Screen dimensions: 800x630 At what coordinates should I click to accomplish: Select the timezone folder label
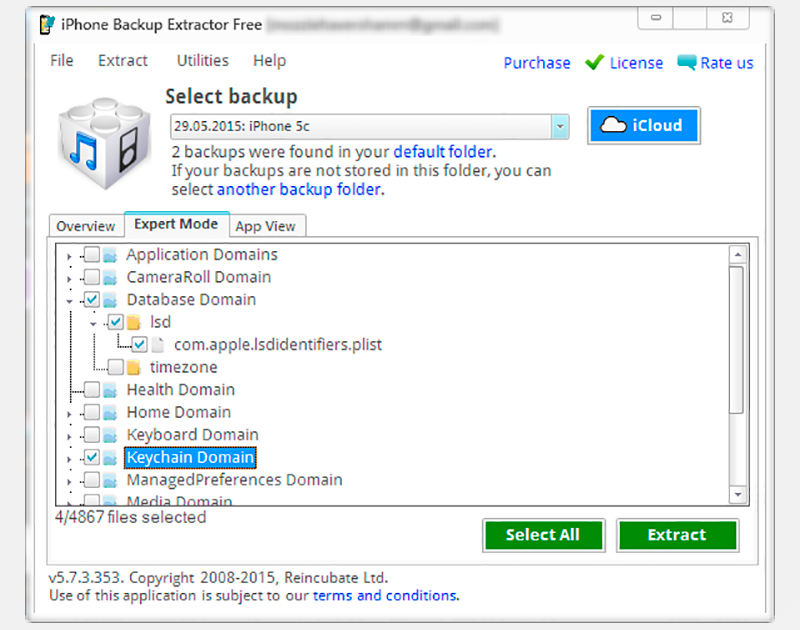(x=184, y=367)
